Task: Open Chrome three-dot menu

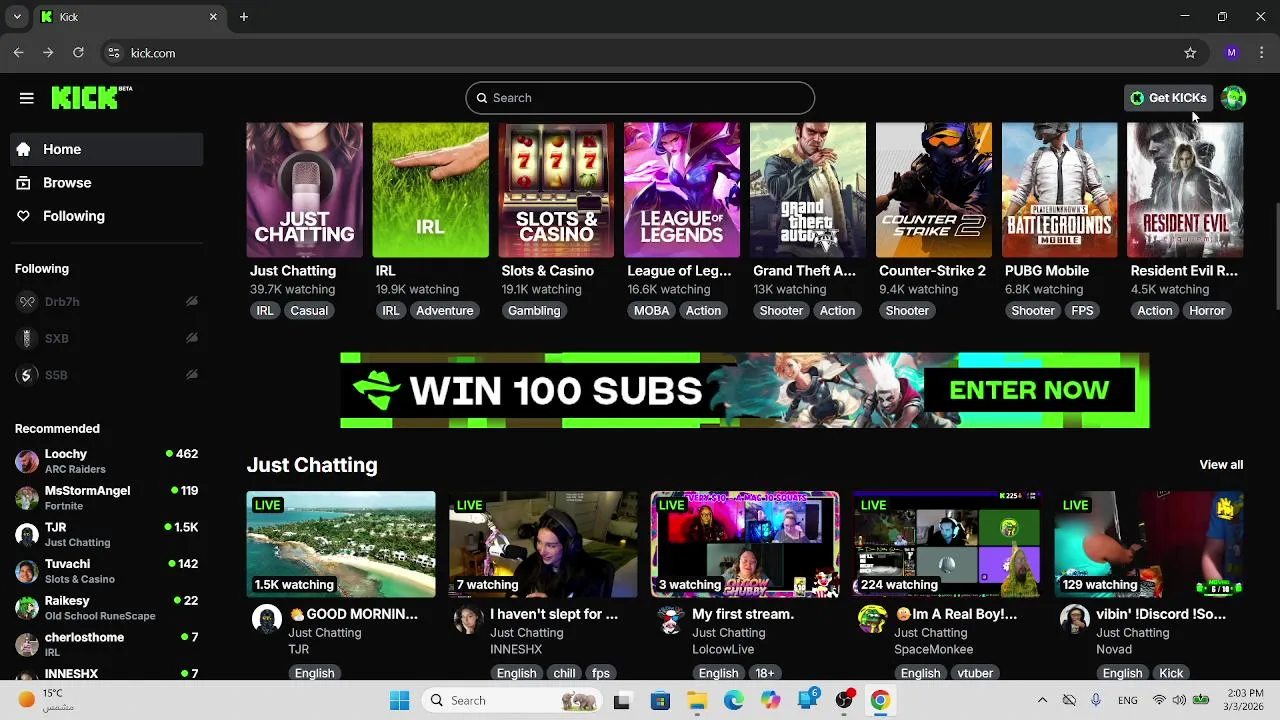Action: pos(1262,53)
